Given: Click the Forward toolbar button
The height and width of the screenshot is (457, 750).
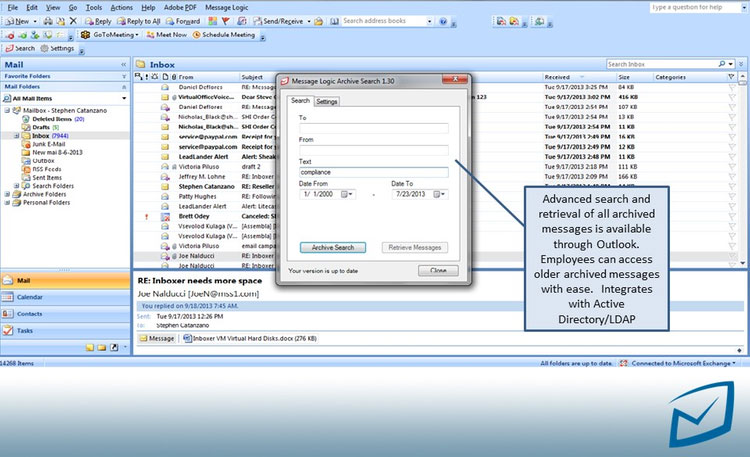Looking at the screenshot, I should coord(183,21).
